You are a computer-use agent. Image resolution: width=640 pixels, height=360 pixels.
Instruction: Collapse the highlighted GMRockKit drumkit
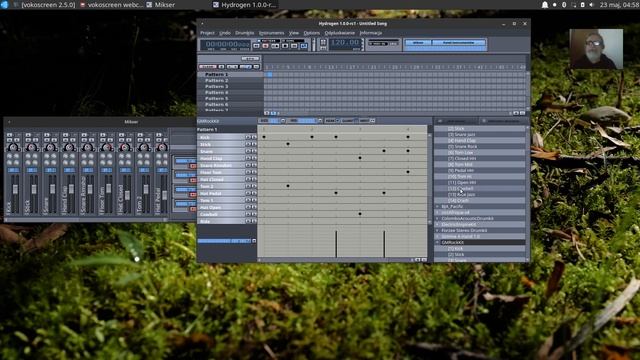tap(438, 242)
